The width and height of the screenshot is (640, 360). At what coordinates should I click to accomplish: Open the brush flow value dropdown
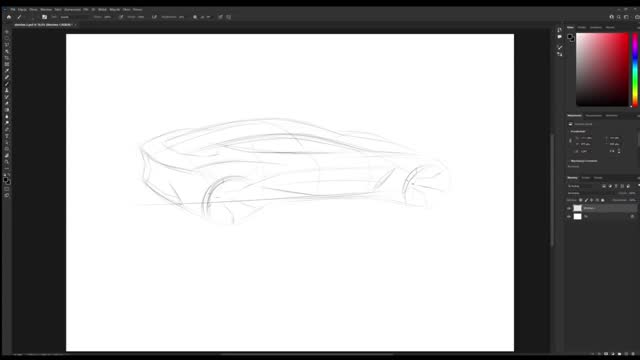(141, 17)
